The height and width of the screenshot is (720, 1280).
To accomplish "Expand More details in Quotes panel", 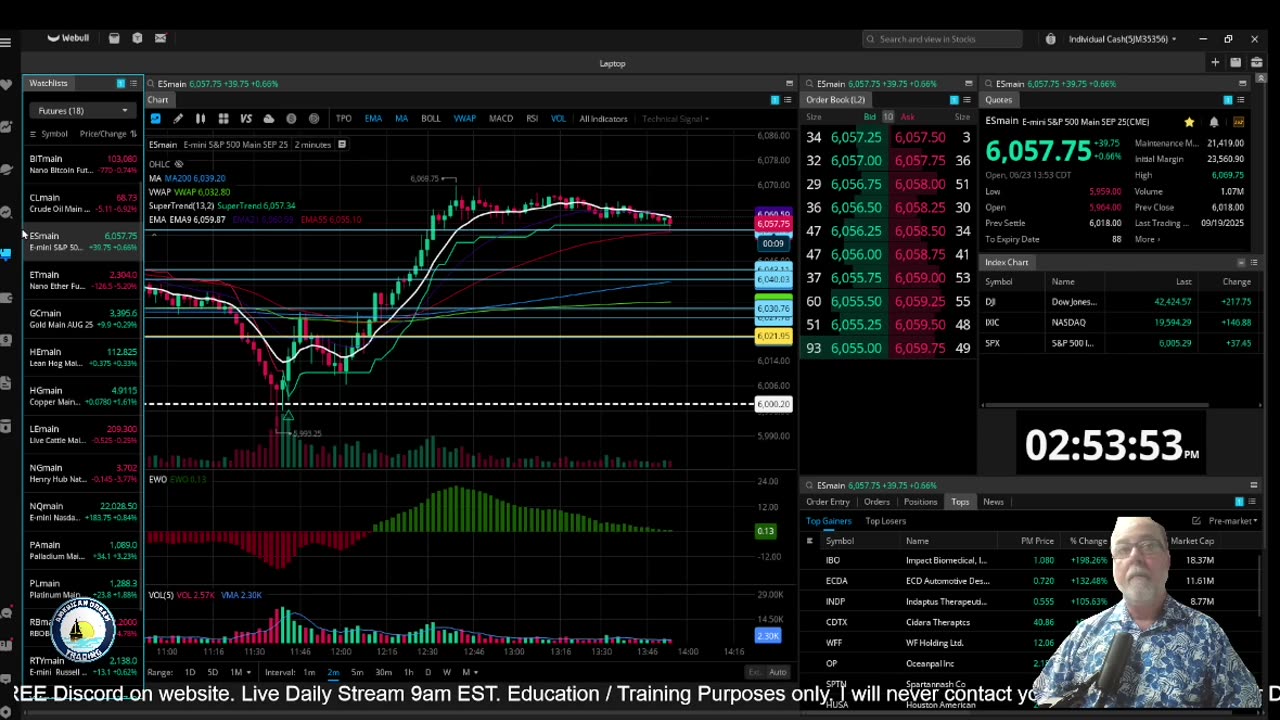I will (x=1147, y=239).
